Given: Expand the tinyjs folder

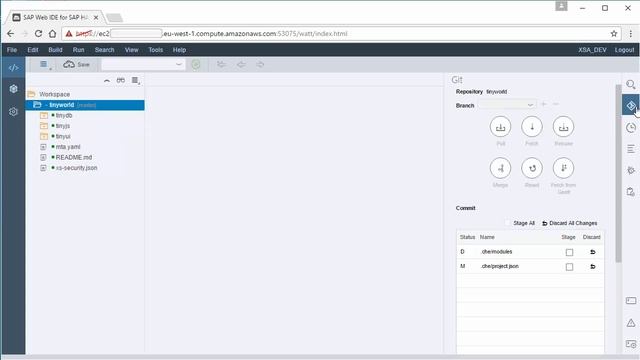Looking at the screenshot, I should pos(44,126).
